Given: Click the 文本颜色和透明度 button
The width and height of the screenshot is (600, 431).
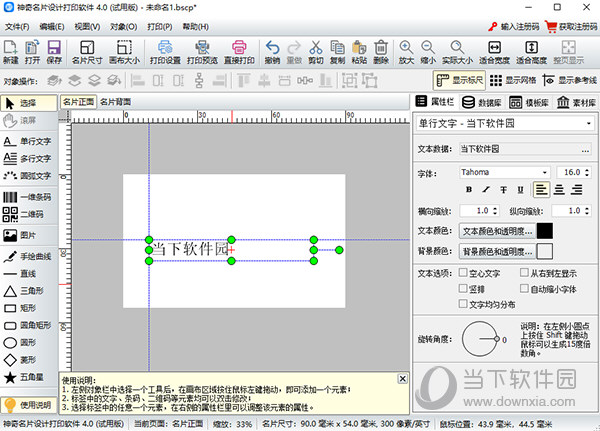Looking at the screenshot, I should click(x=497, y=231).
